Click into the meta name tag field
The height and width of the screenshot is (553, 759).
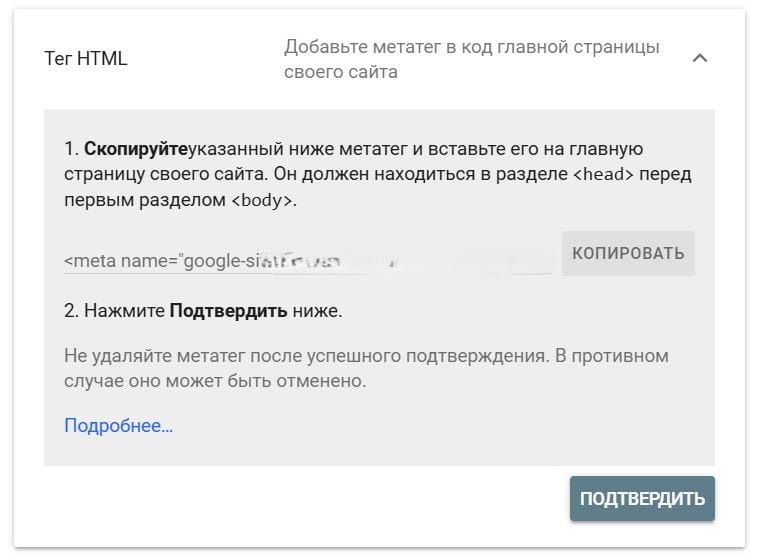307,261
